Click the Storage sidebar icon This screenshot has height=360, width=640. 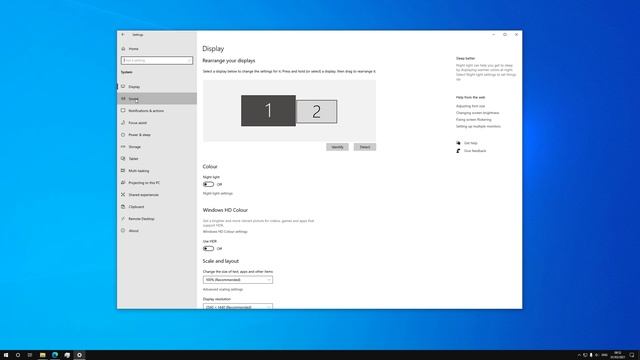[x=123, y=147]
